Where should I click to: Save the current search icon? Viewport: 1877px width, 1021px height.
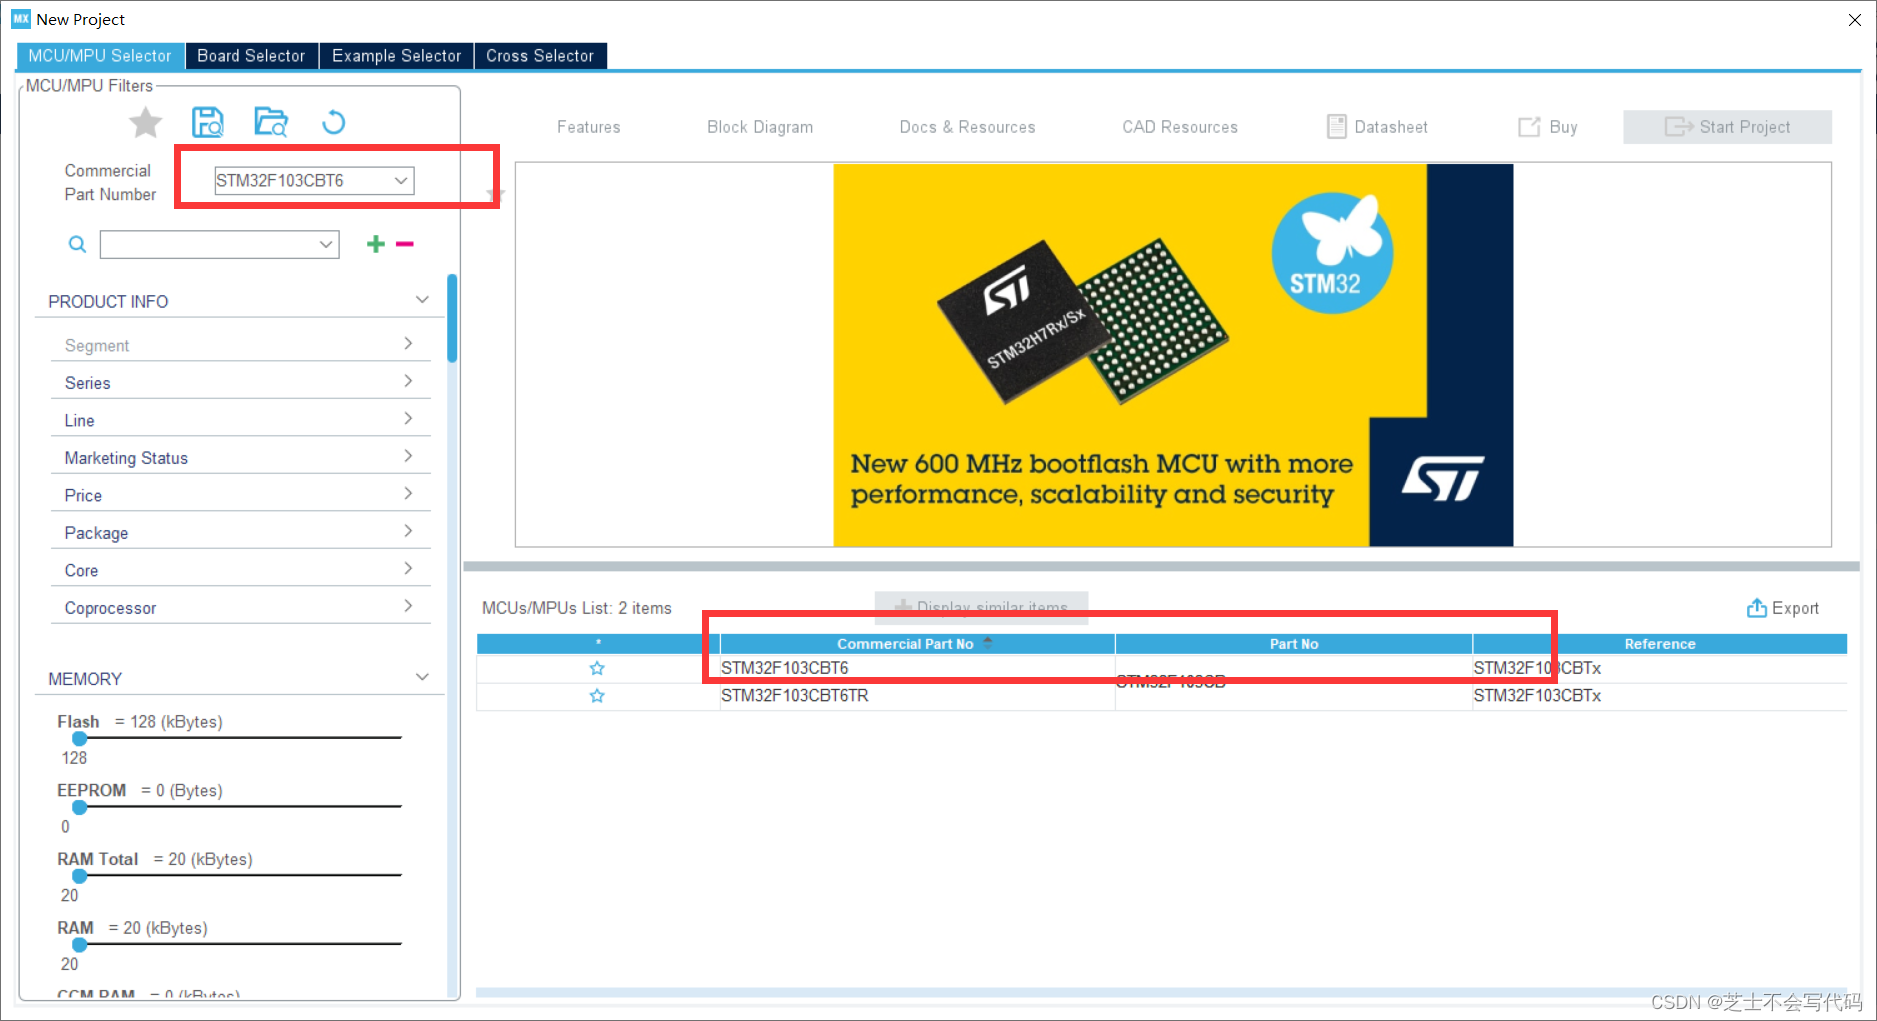207,123
